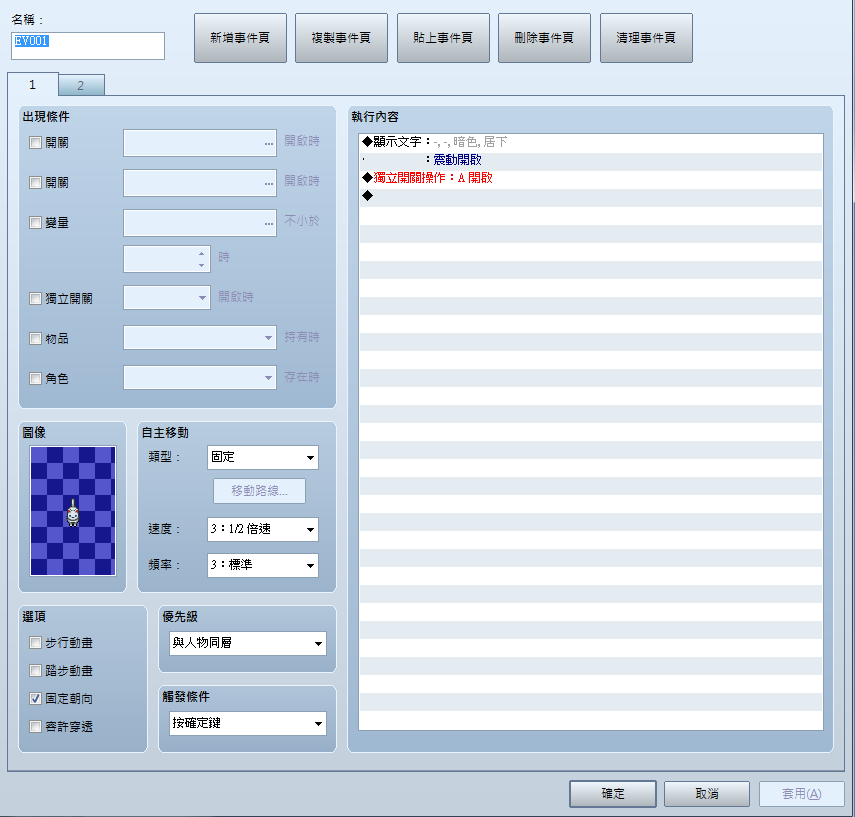Open the 類型 dropdown showing 固定
The height and width of the screenshot is (817, 855).
click(x=263, y=458)
